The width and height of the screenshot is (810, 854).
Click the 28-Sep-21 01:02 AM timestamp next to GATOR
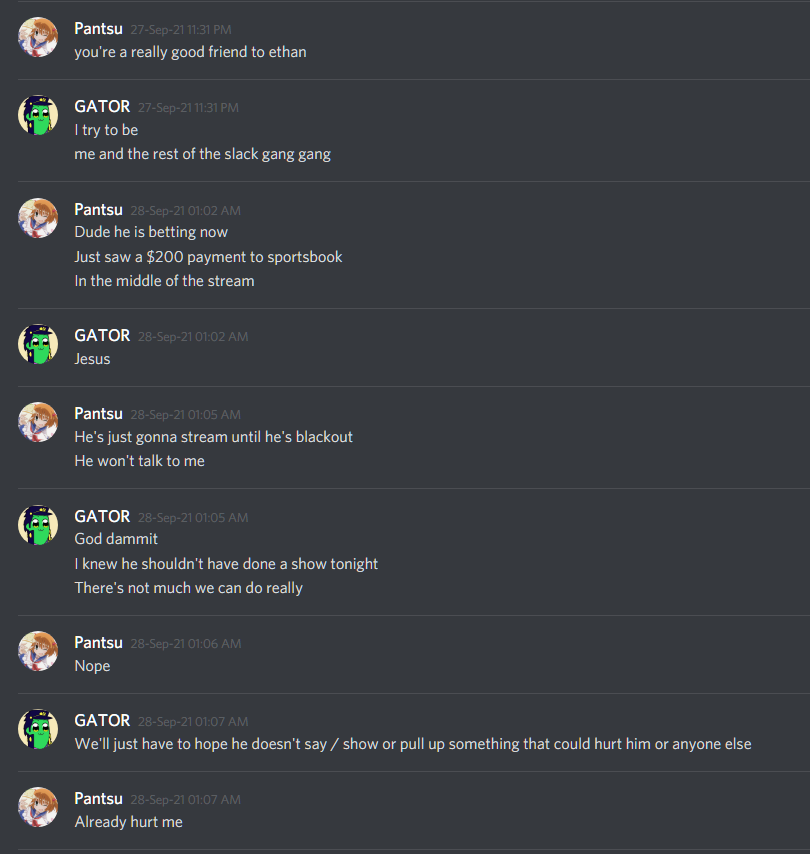(x=193, y=337)
